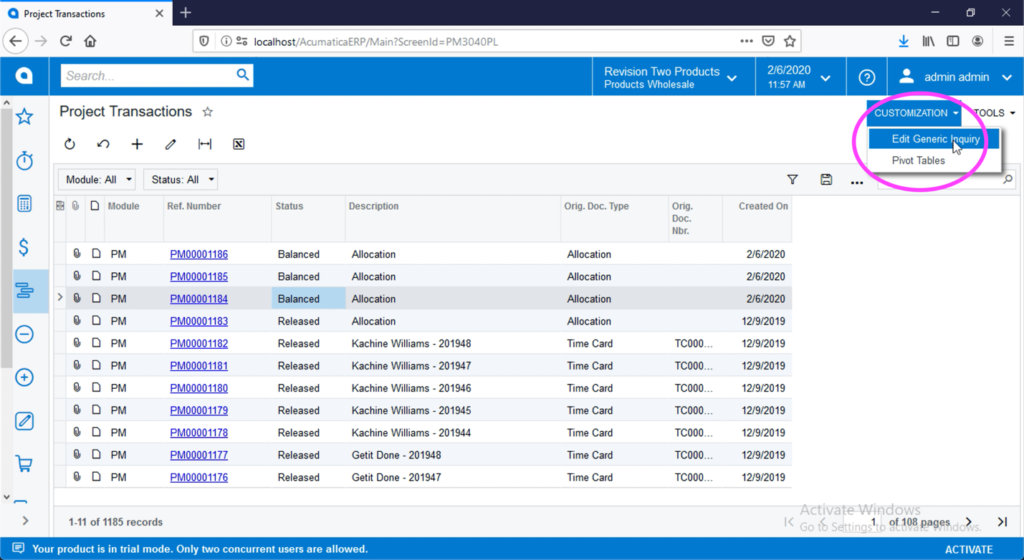This screenshot has width=1024, height=560.
Task: Switch to the Project Transactions browser tab
Action: click(86, 13)
